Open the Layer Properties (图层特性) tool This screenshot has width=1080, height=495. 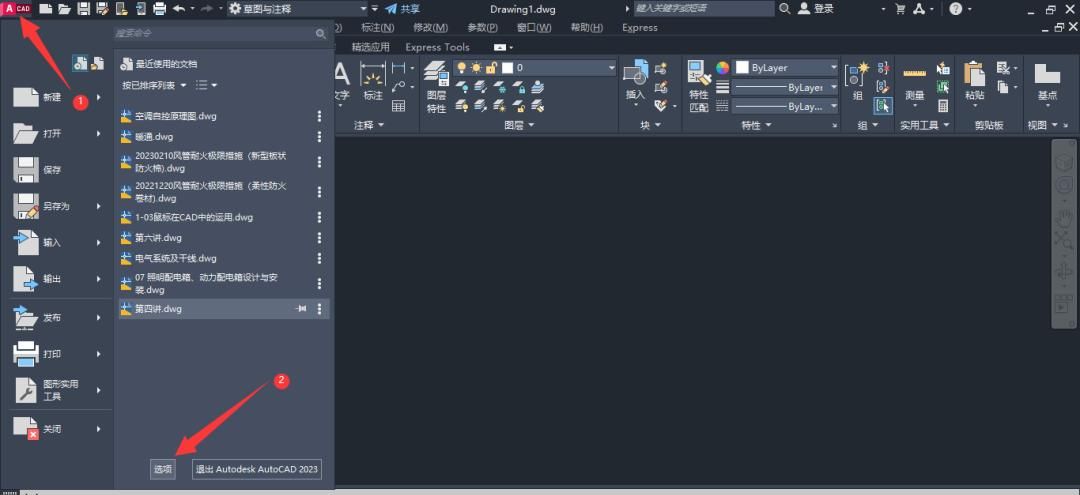[x=436, y=87]
